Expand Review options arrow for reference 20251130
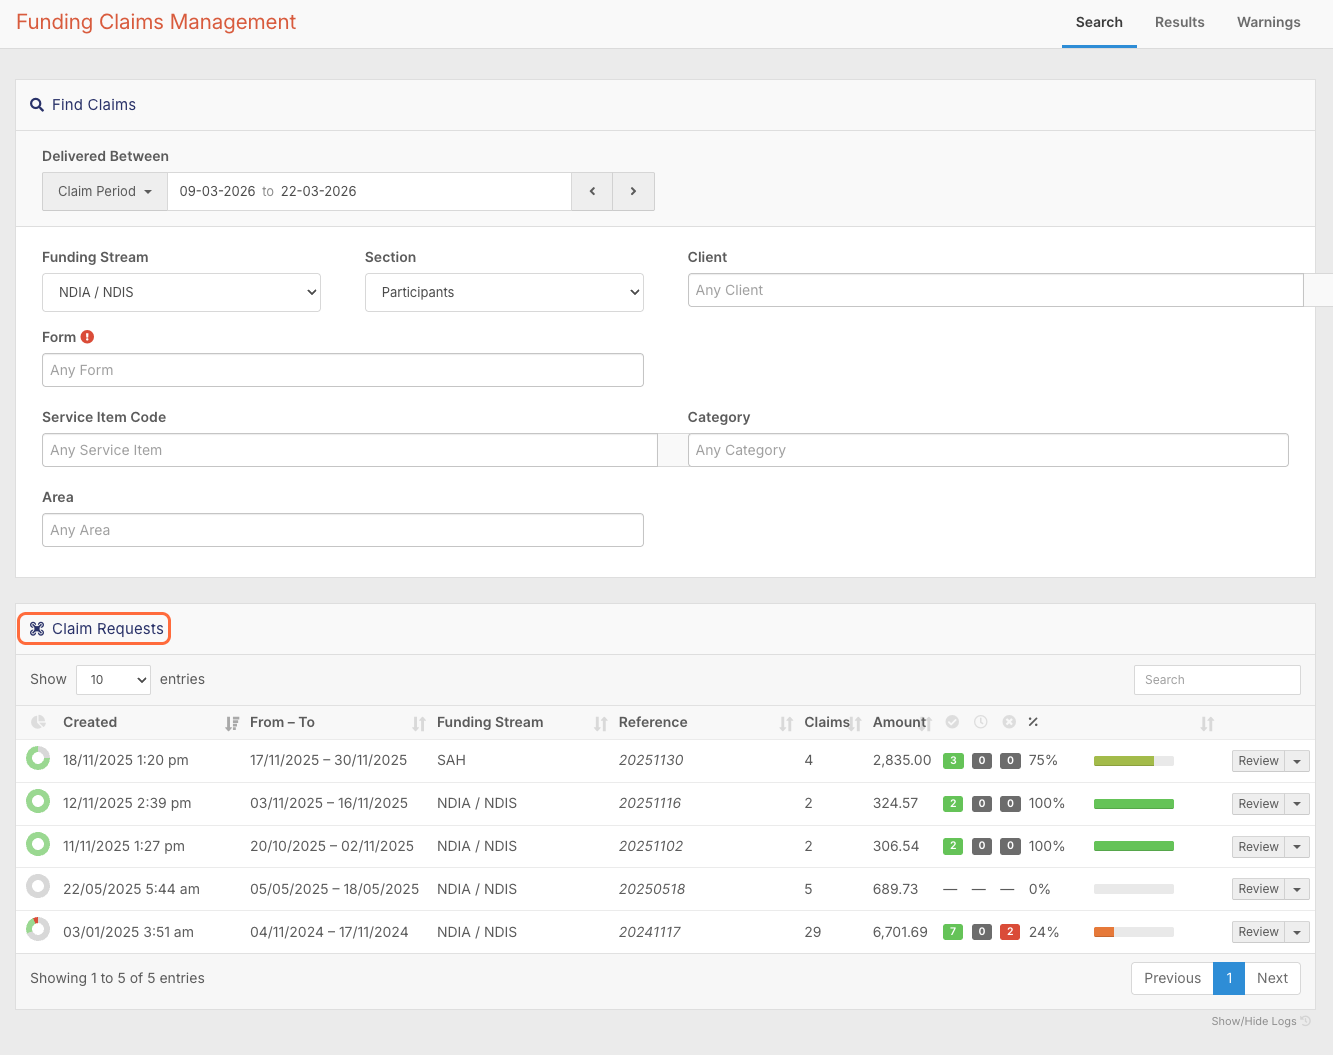Image resolution: width=1333 pixels, height=1055 pixels. pos(1297,761)
